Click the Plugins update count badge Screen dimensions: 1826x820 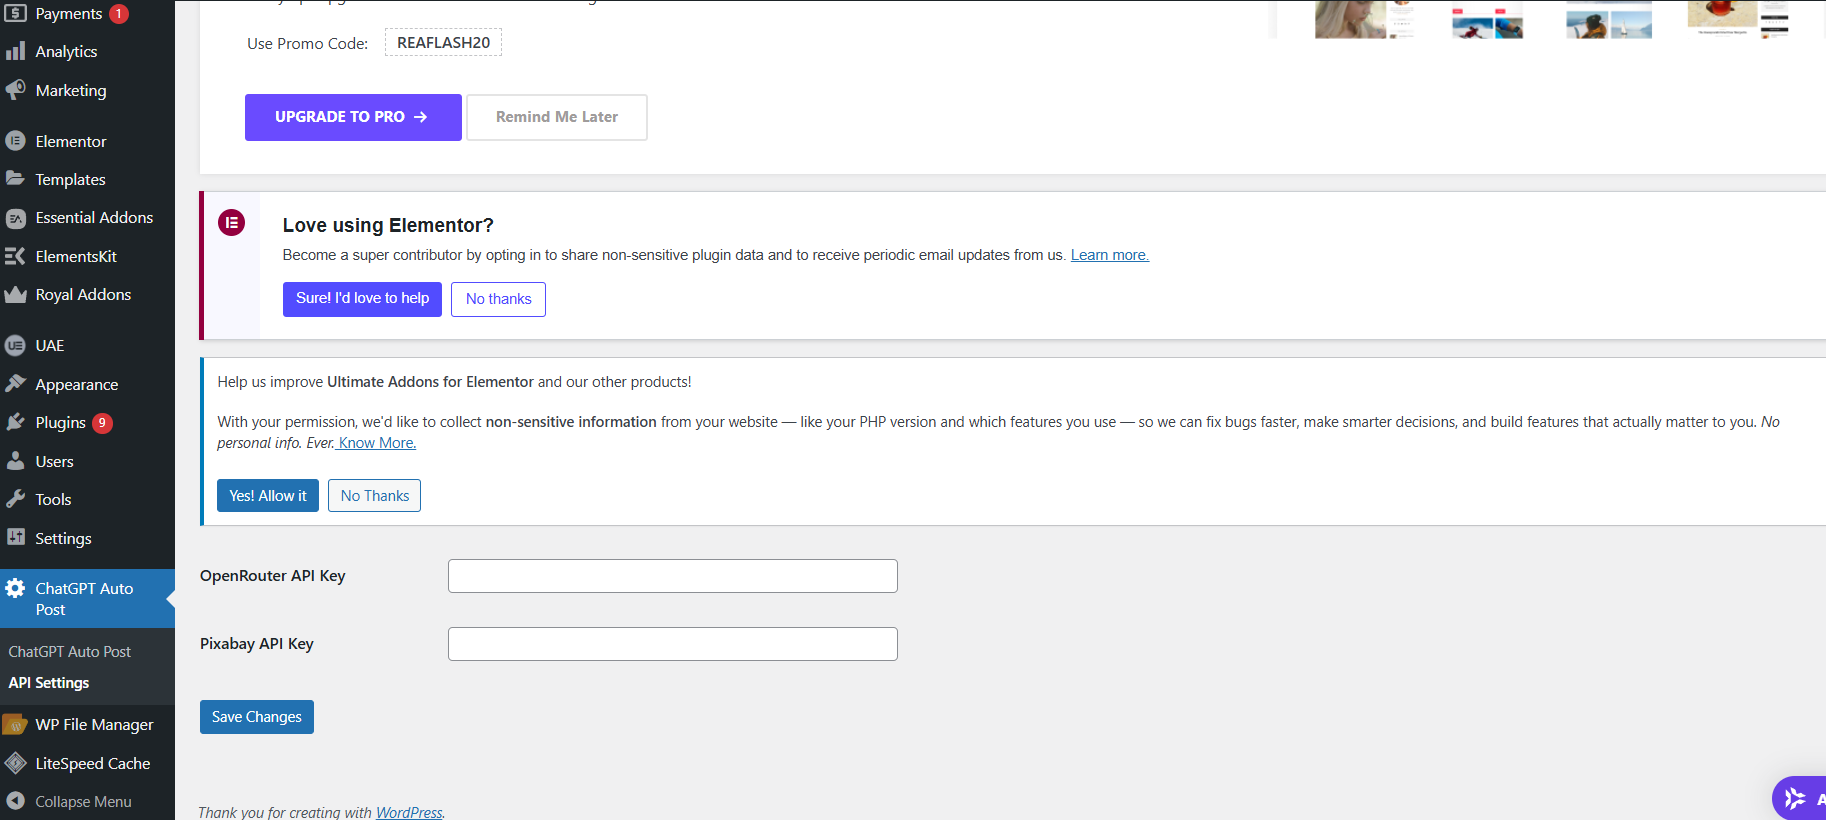coord(102,423)
